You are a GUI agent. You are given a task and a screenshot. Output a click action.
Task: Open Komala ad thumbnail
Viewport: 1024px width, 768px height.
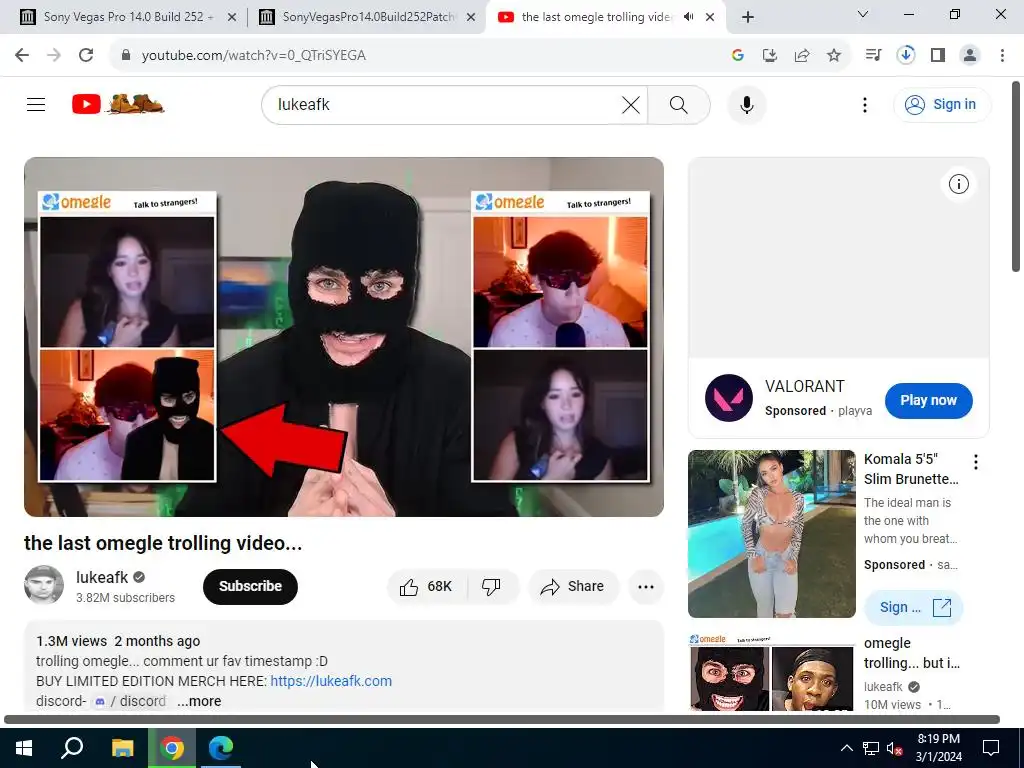[771, 534]
